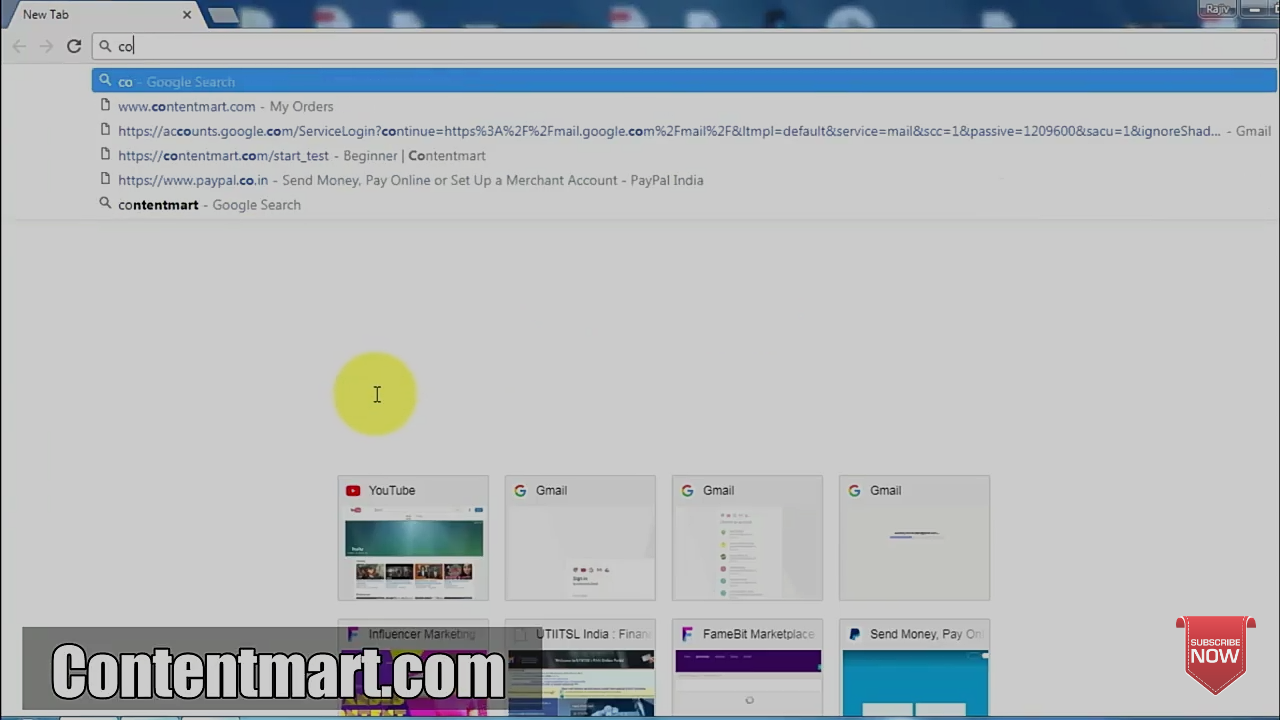The image size is (1280, 720).
Task: Select the 'co - Google Search' suggestion
Action: (684, 81)
